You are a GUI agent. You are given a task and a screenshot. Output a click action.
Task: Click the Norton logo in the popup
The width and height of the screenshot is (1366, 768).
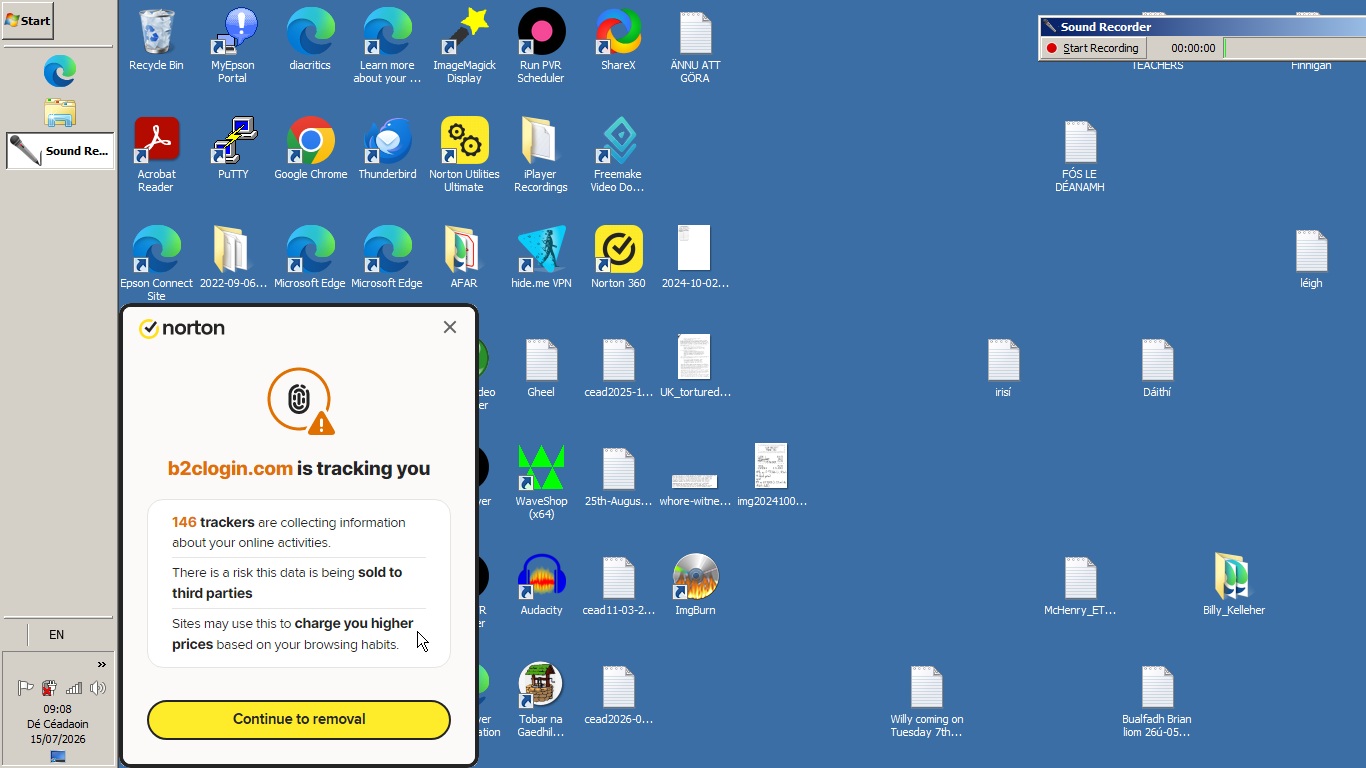point(182,328)
